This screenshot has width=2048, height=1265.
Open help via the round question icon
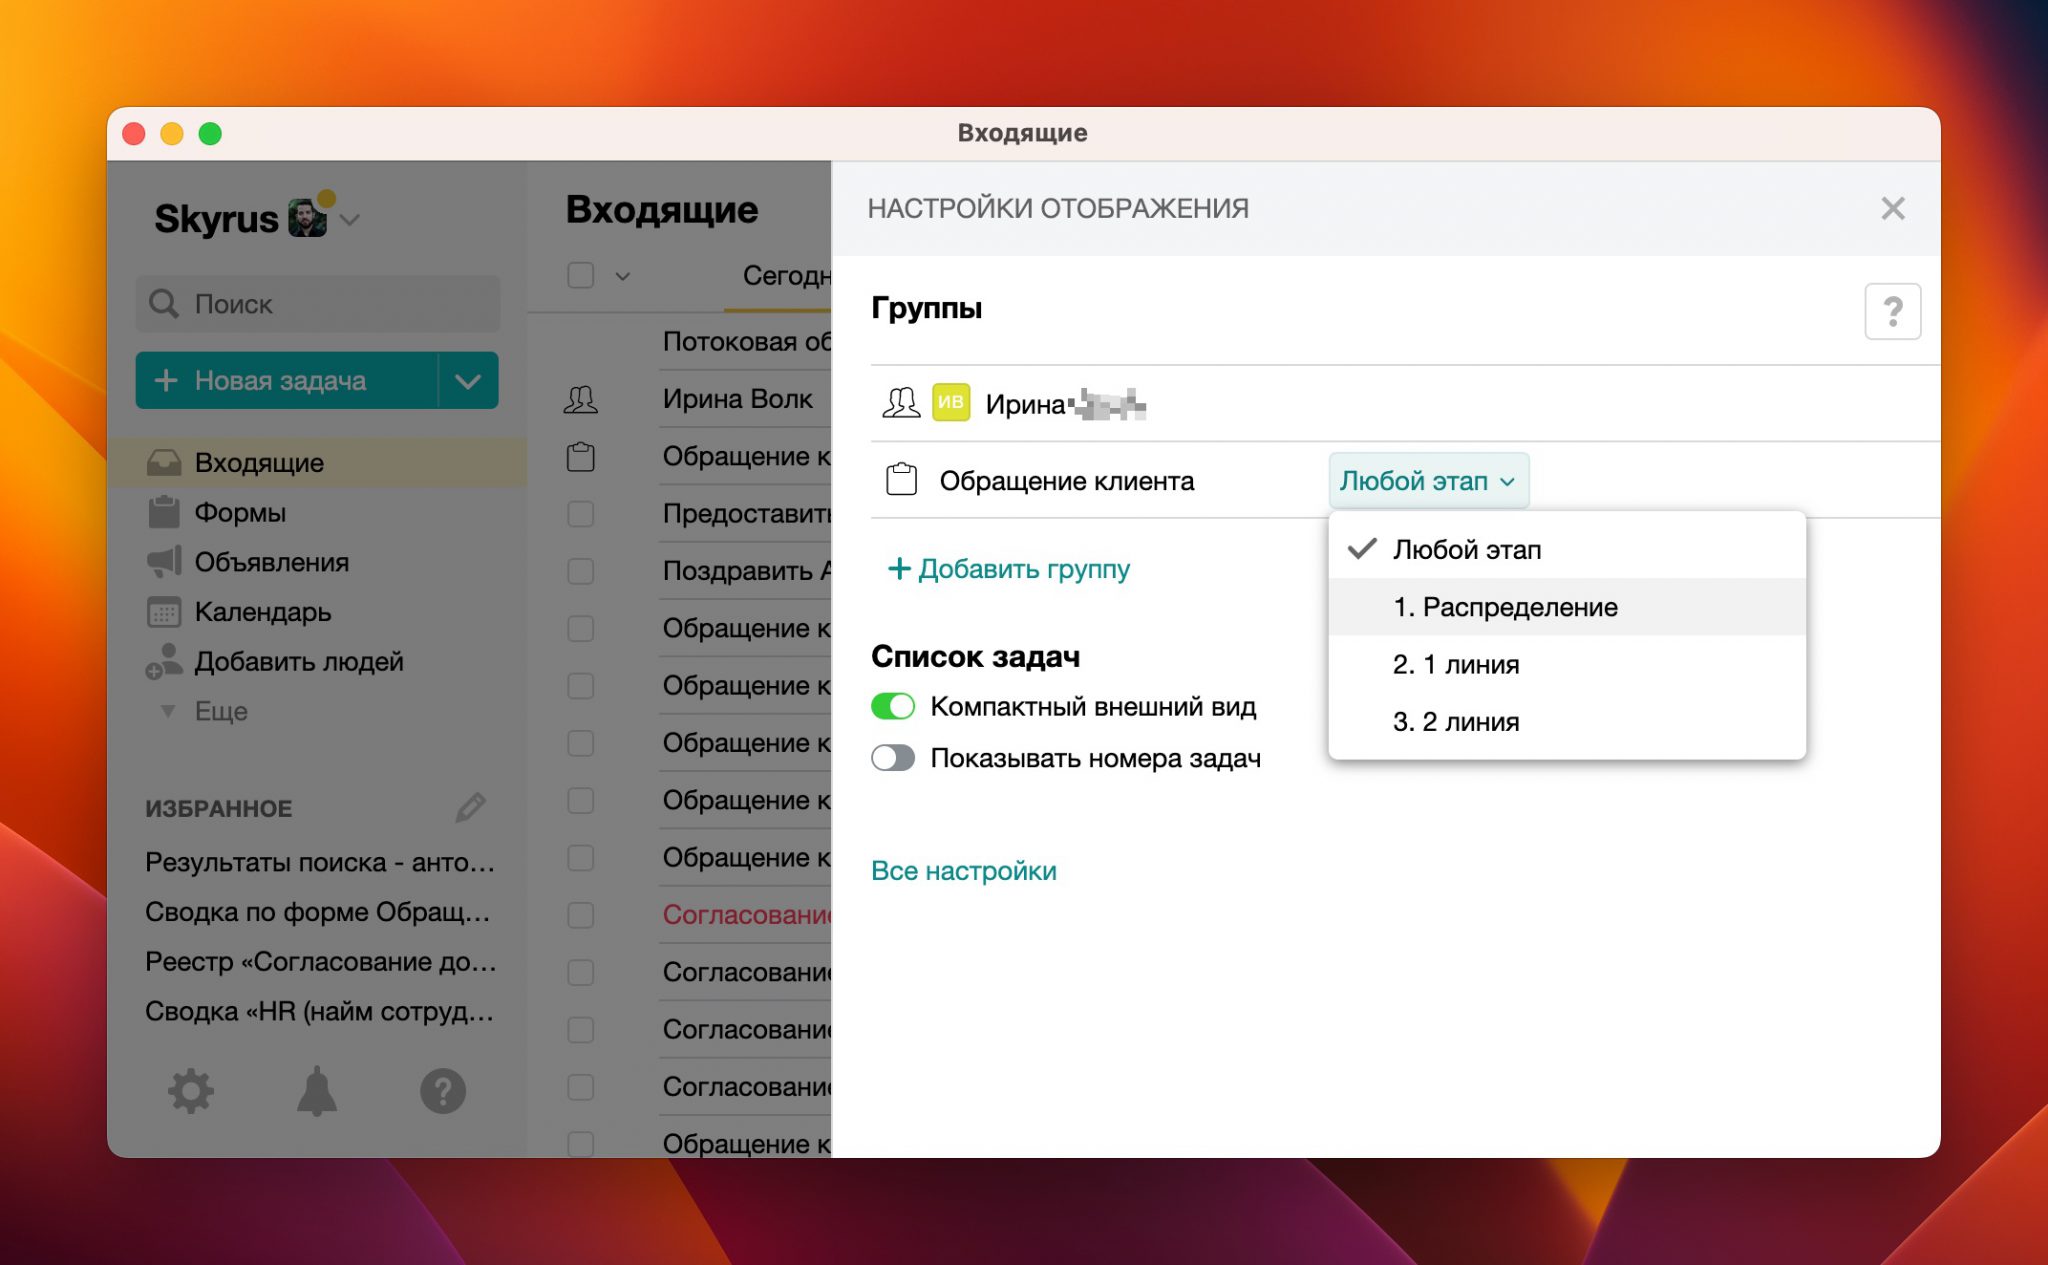click(x=443, y=1090)
